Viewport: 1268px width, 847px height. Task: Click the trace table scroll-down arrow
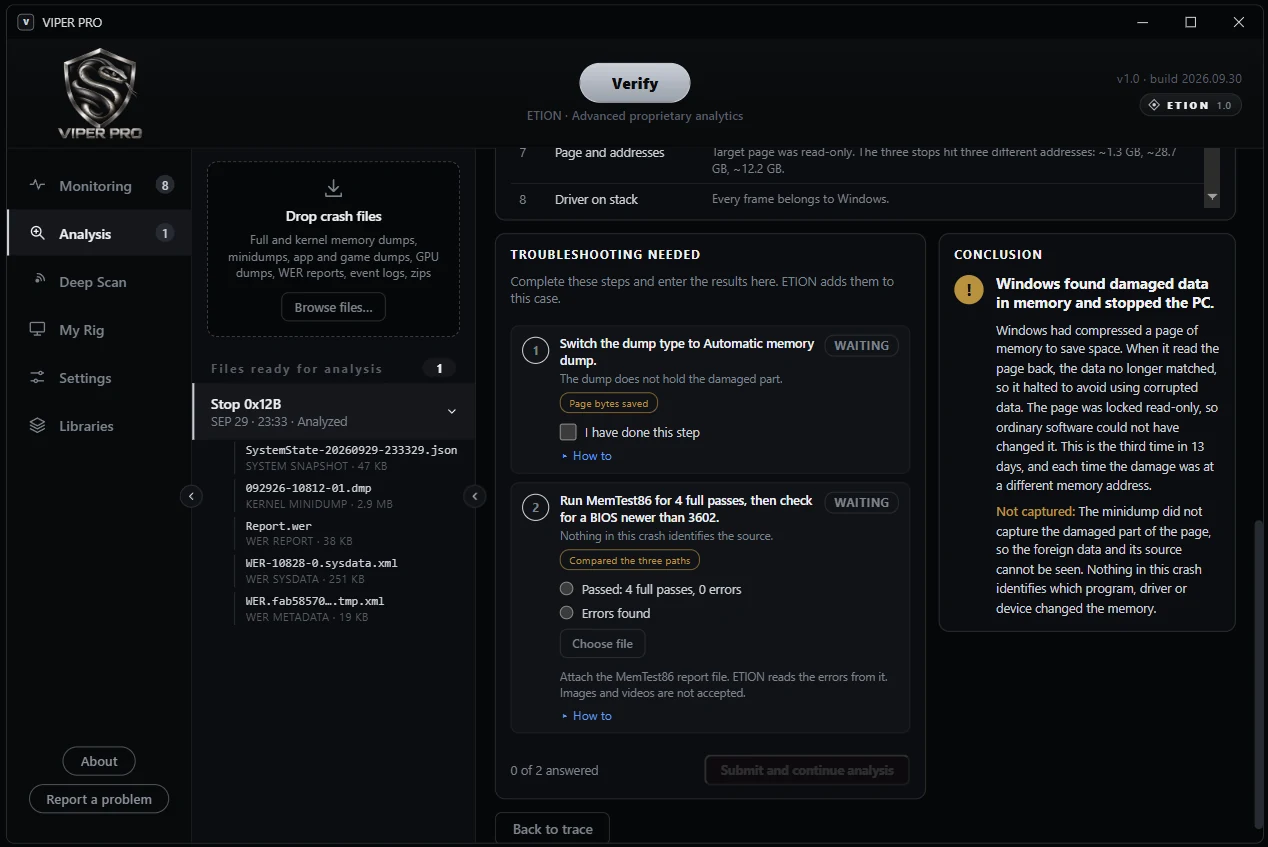(x=1212, y=198)
